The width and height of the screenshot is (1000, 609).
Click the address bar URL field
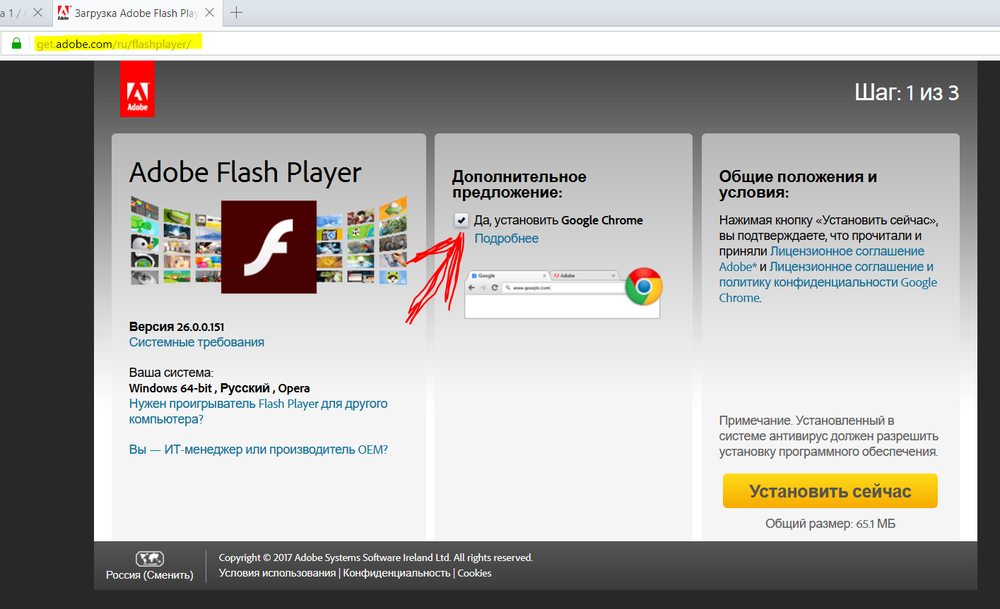pyautogui.click(x=510, y=43)
